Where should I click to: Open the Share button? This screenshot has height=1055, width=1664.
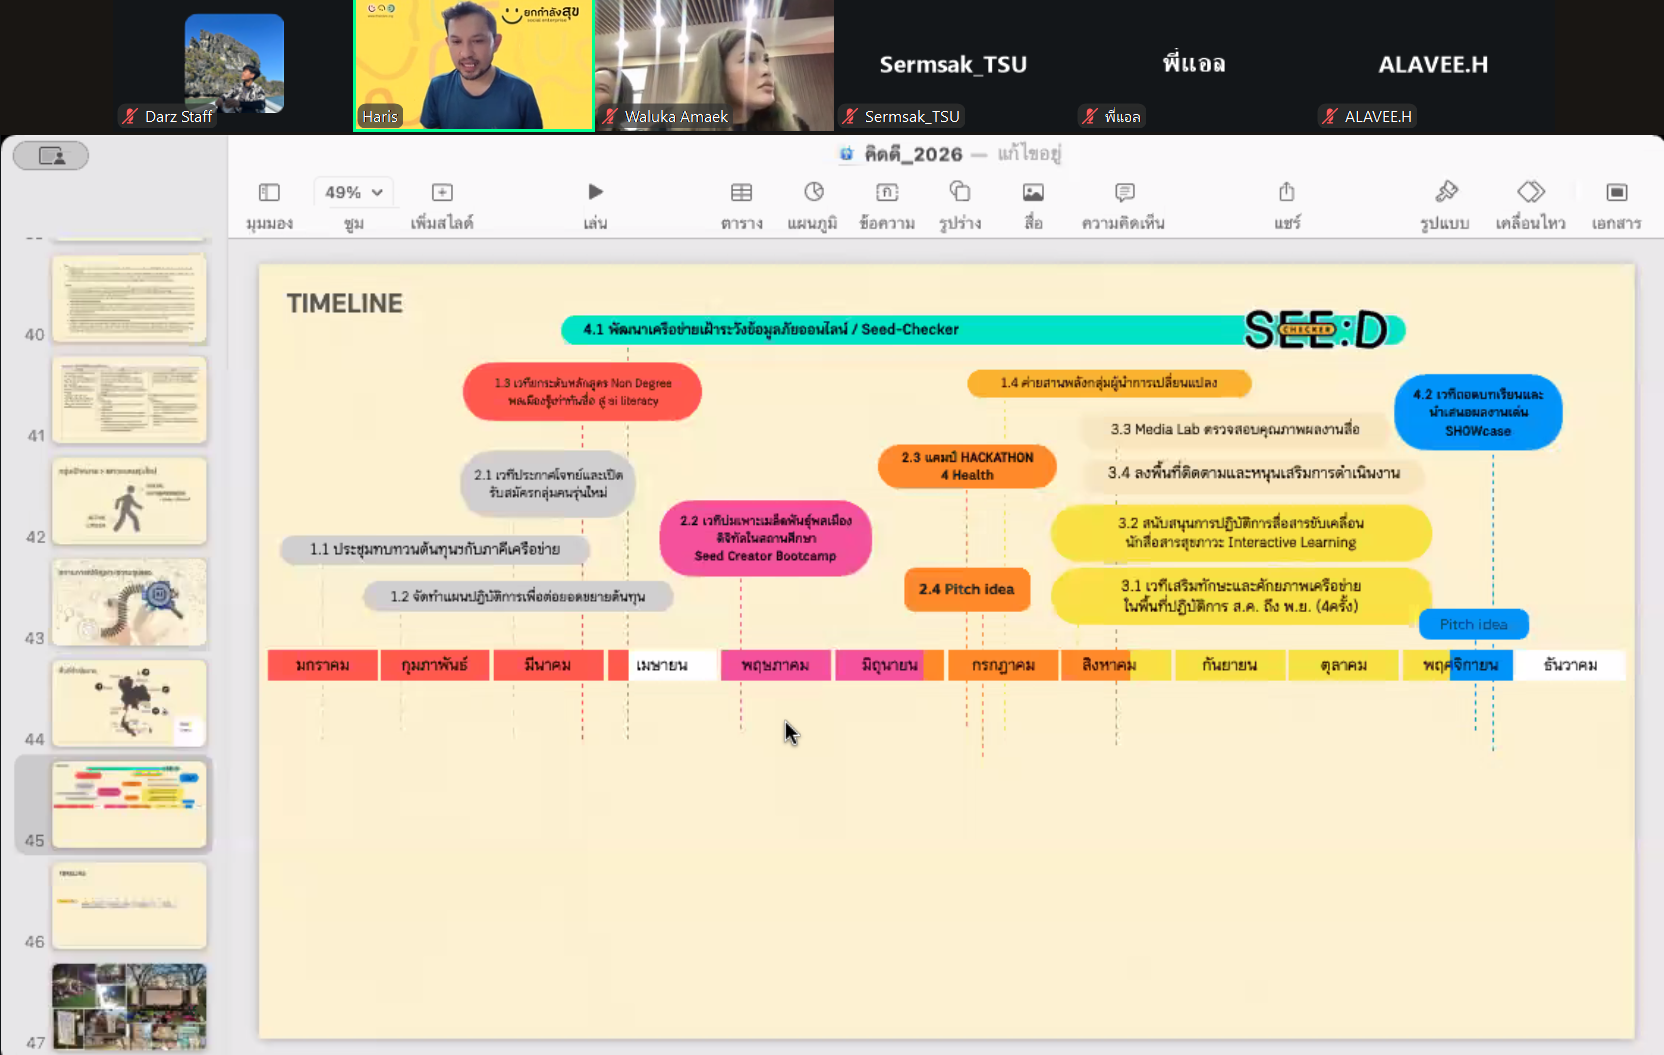pyautogui.click(x=1287, y=192)
